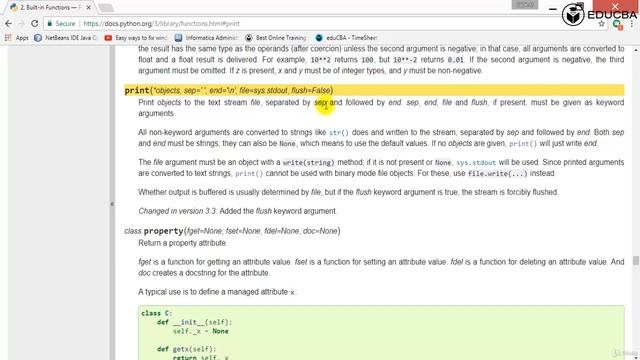
Task: Open the eduCBA TimeSheet bookmark
Action: [x=346, y=38]
